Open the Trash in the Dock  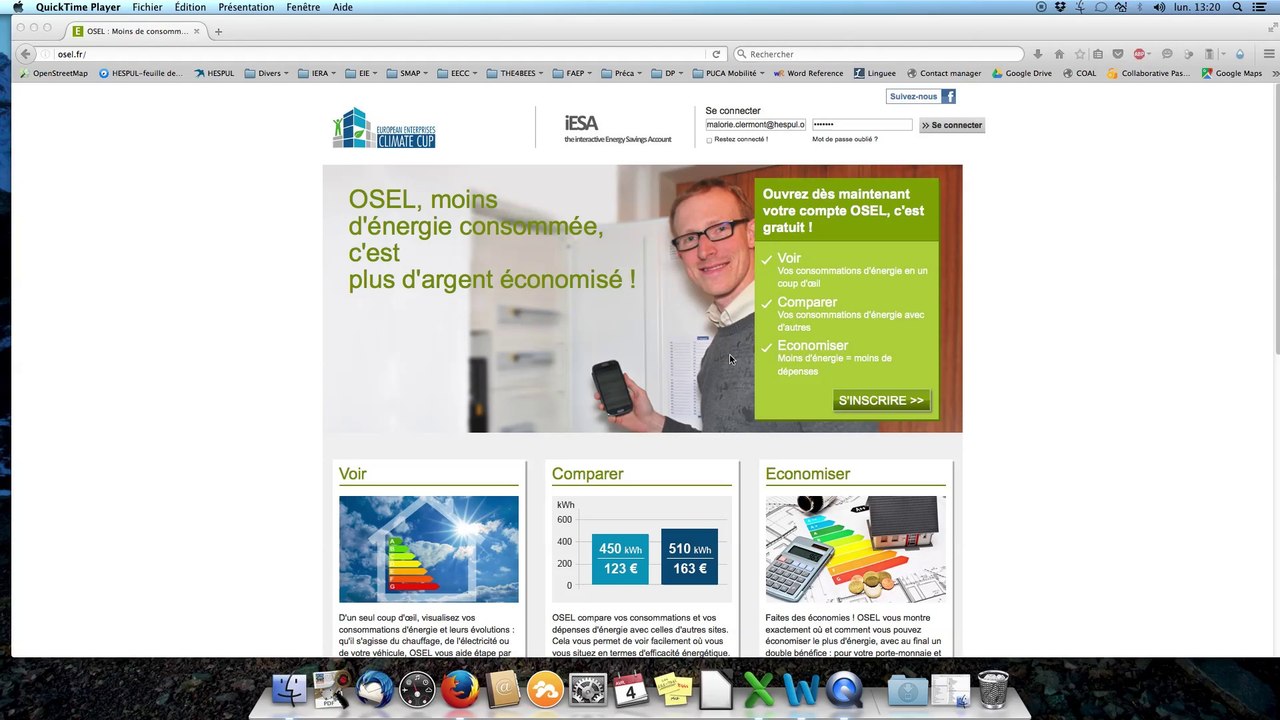click(993, 690)
